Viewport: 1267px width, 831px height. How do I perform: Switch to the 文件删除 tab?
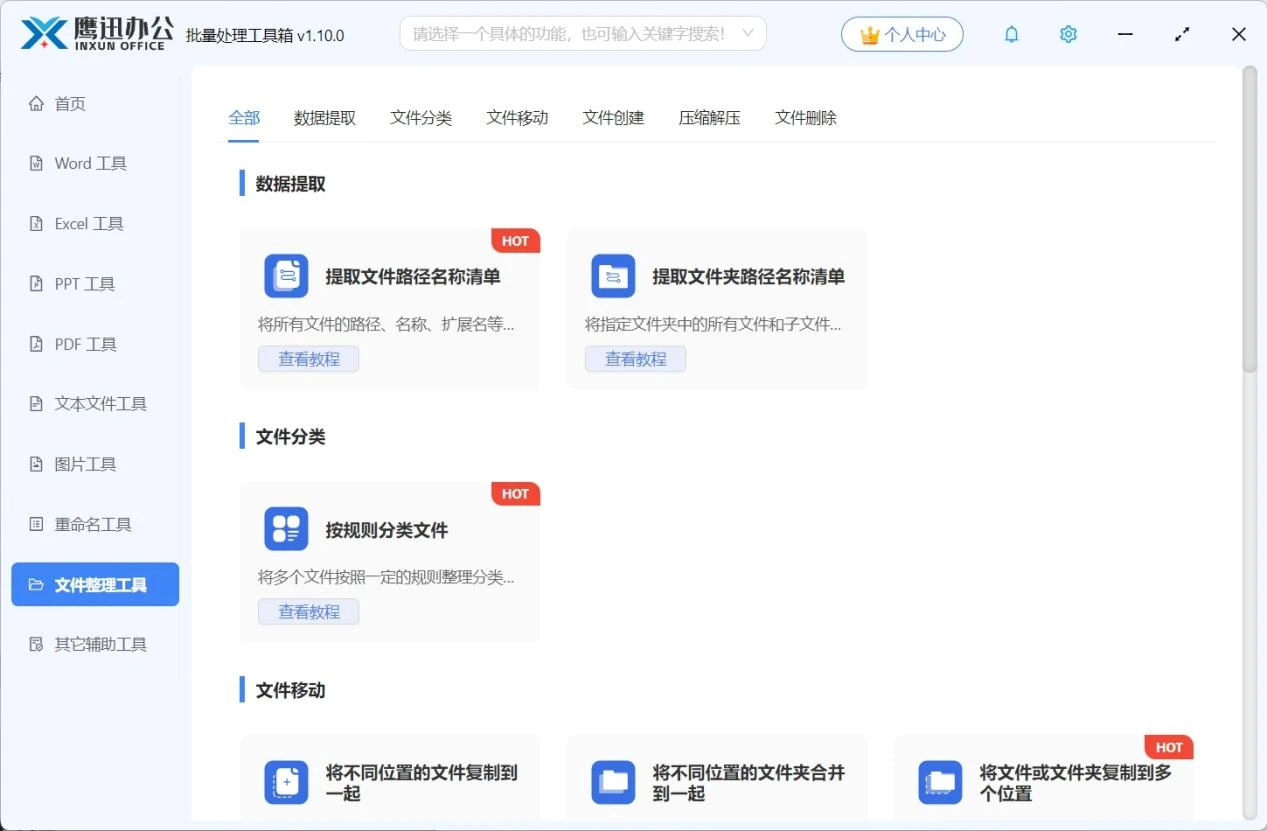pyautogui.click(x=805, y=117)
